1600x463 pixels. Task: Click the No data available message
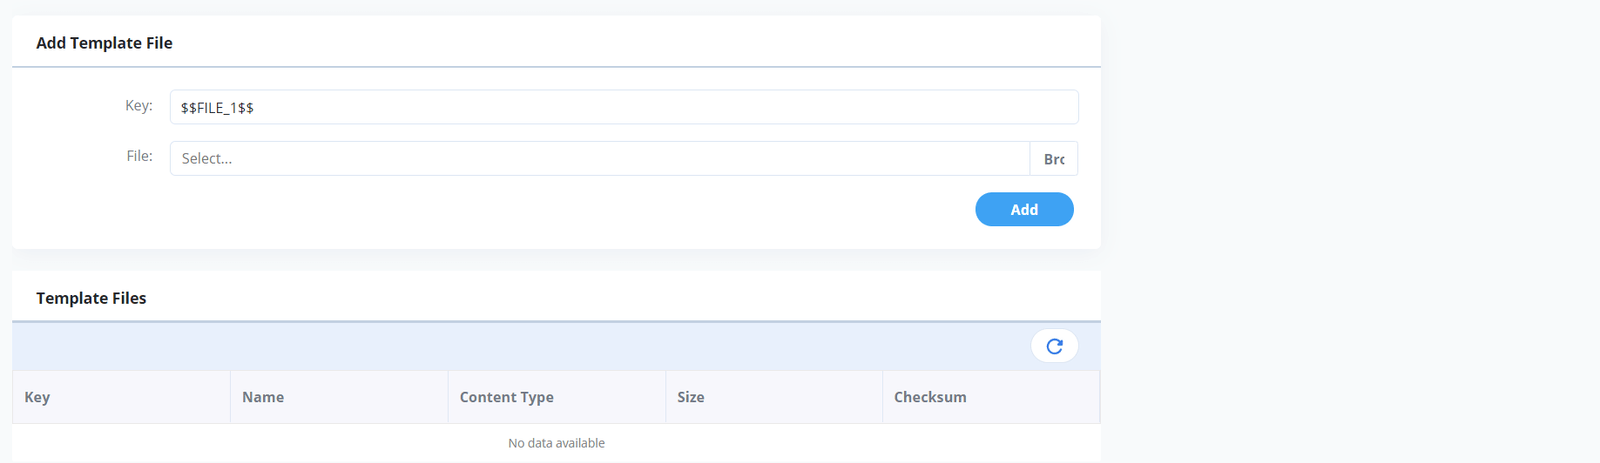click(x=556, y=443)
